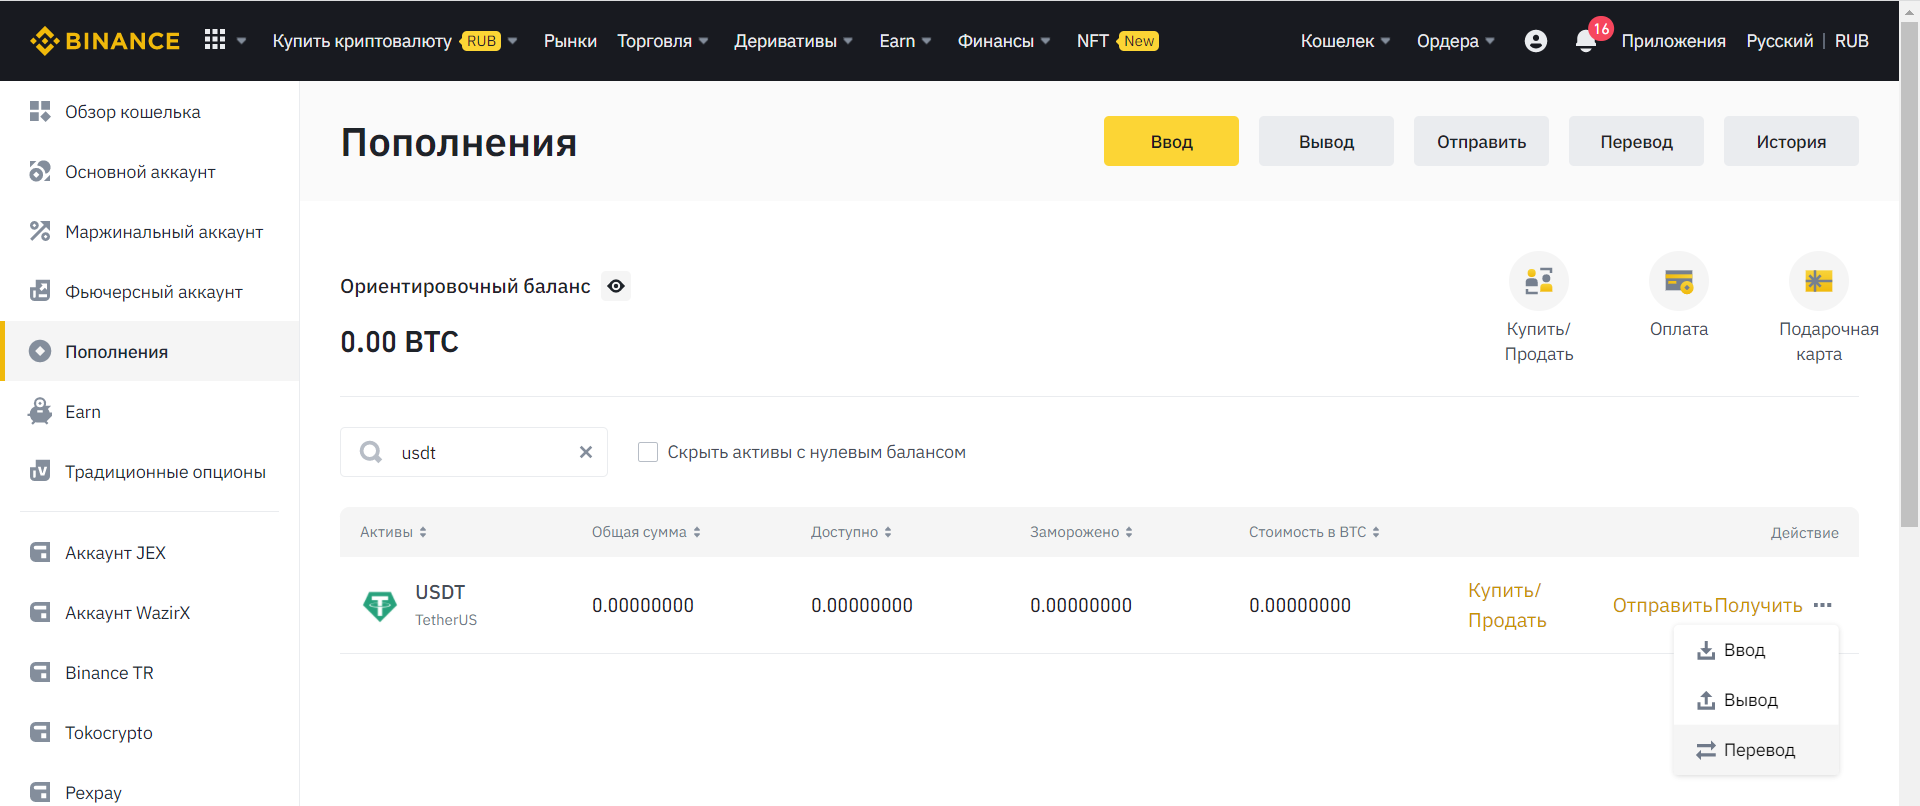Click the Вывод header button
The image size is (1920, 806).
(x=1326, y=141)
